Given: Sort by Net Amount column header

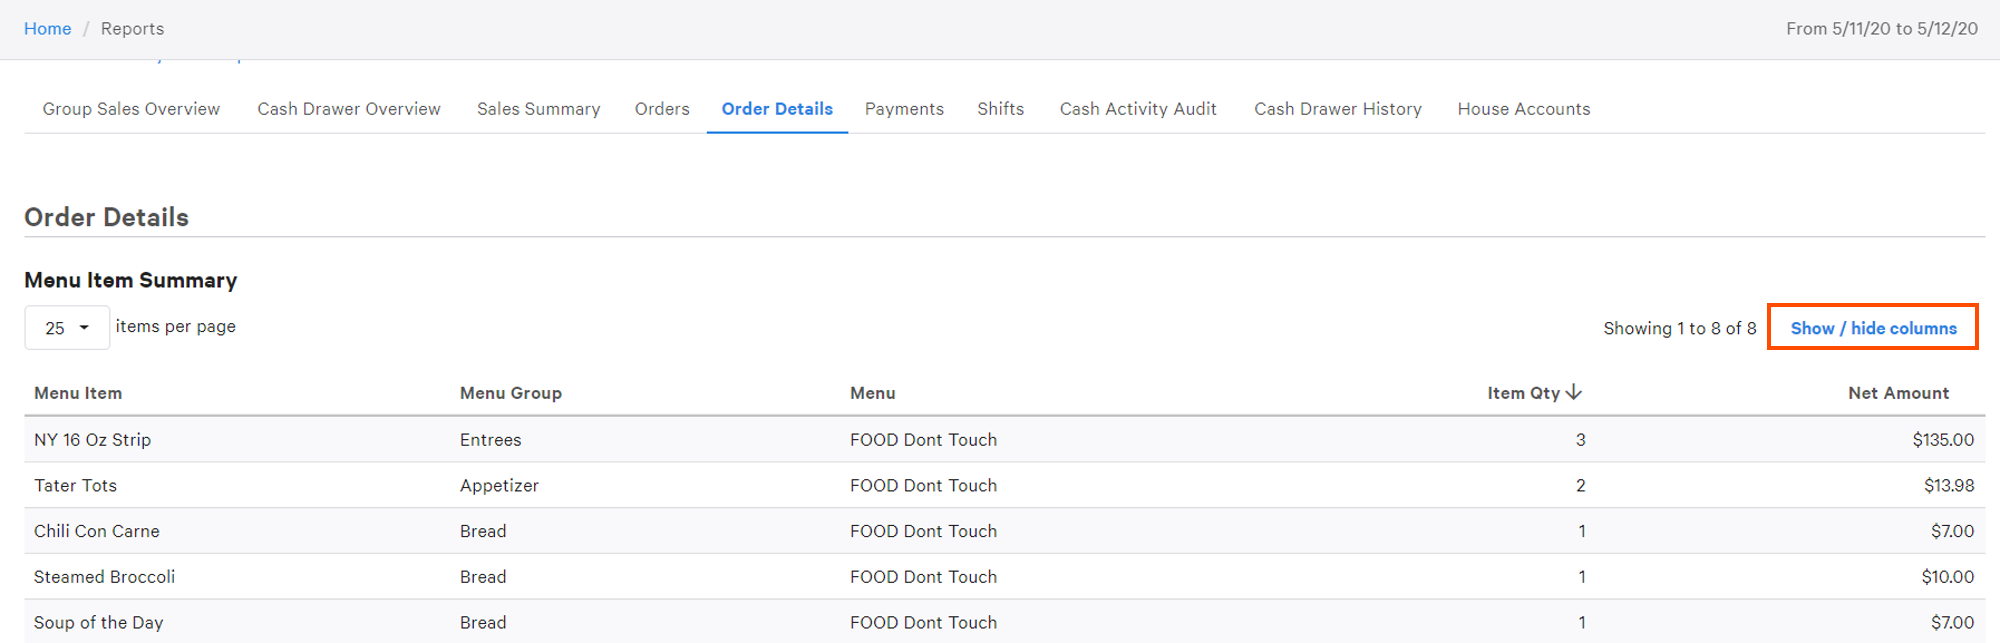Looking at the screenshot, I should [1898, 393].
